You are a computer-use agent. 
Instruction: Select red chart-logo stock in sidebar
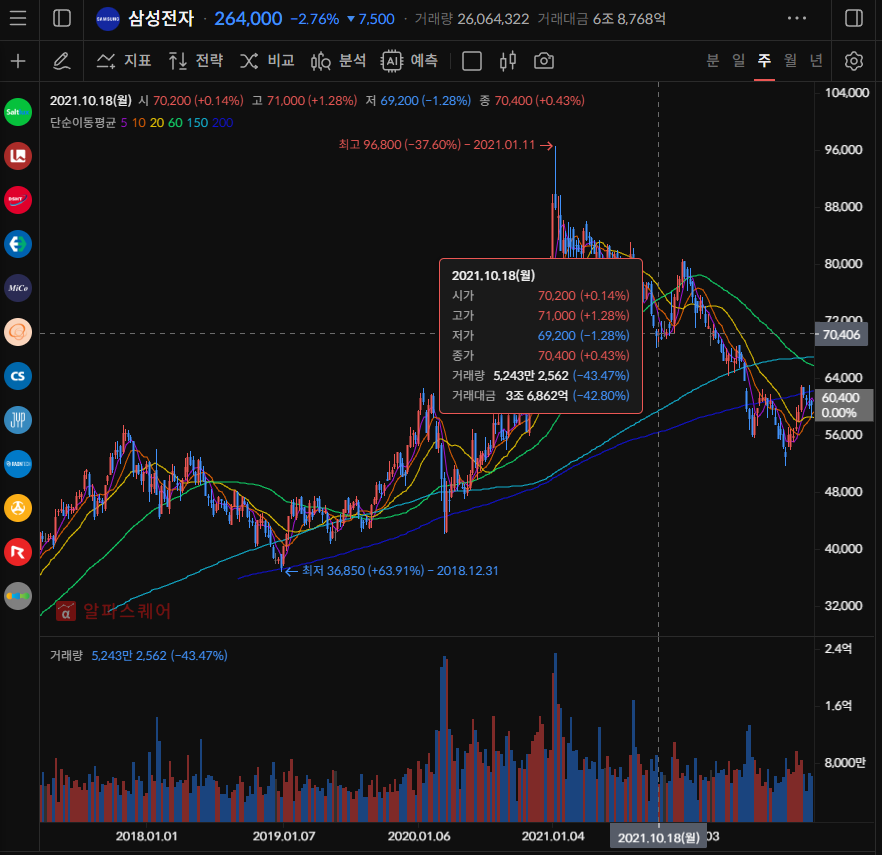[x=18, y=156]
